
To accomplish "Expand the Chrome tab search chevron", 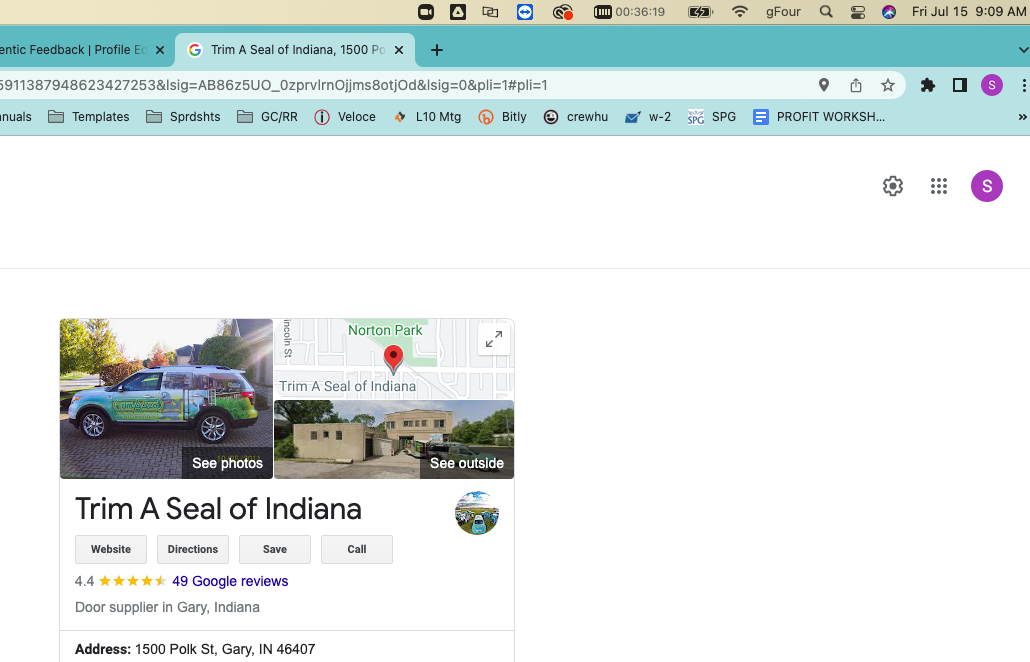I will (1022, 50).
